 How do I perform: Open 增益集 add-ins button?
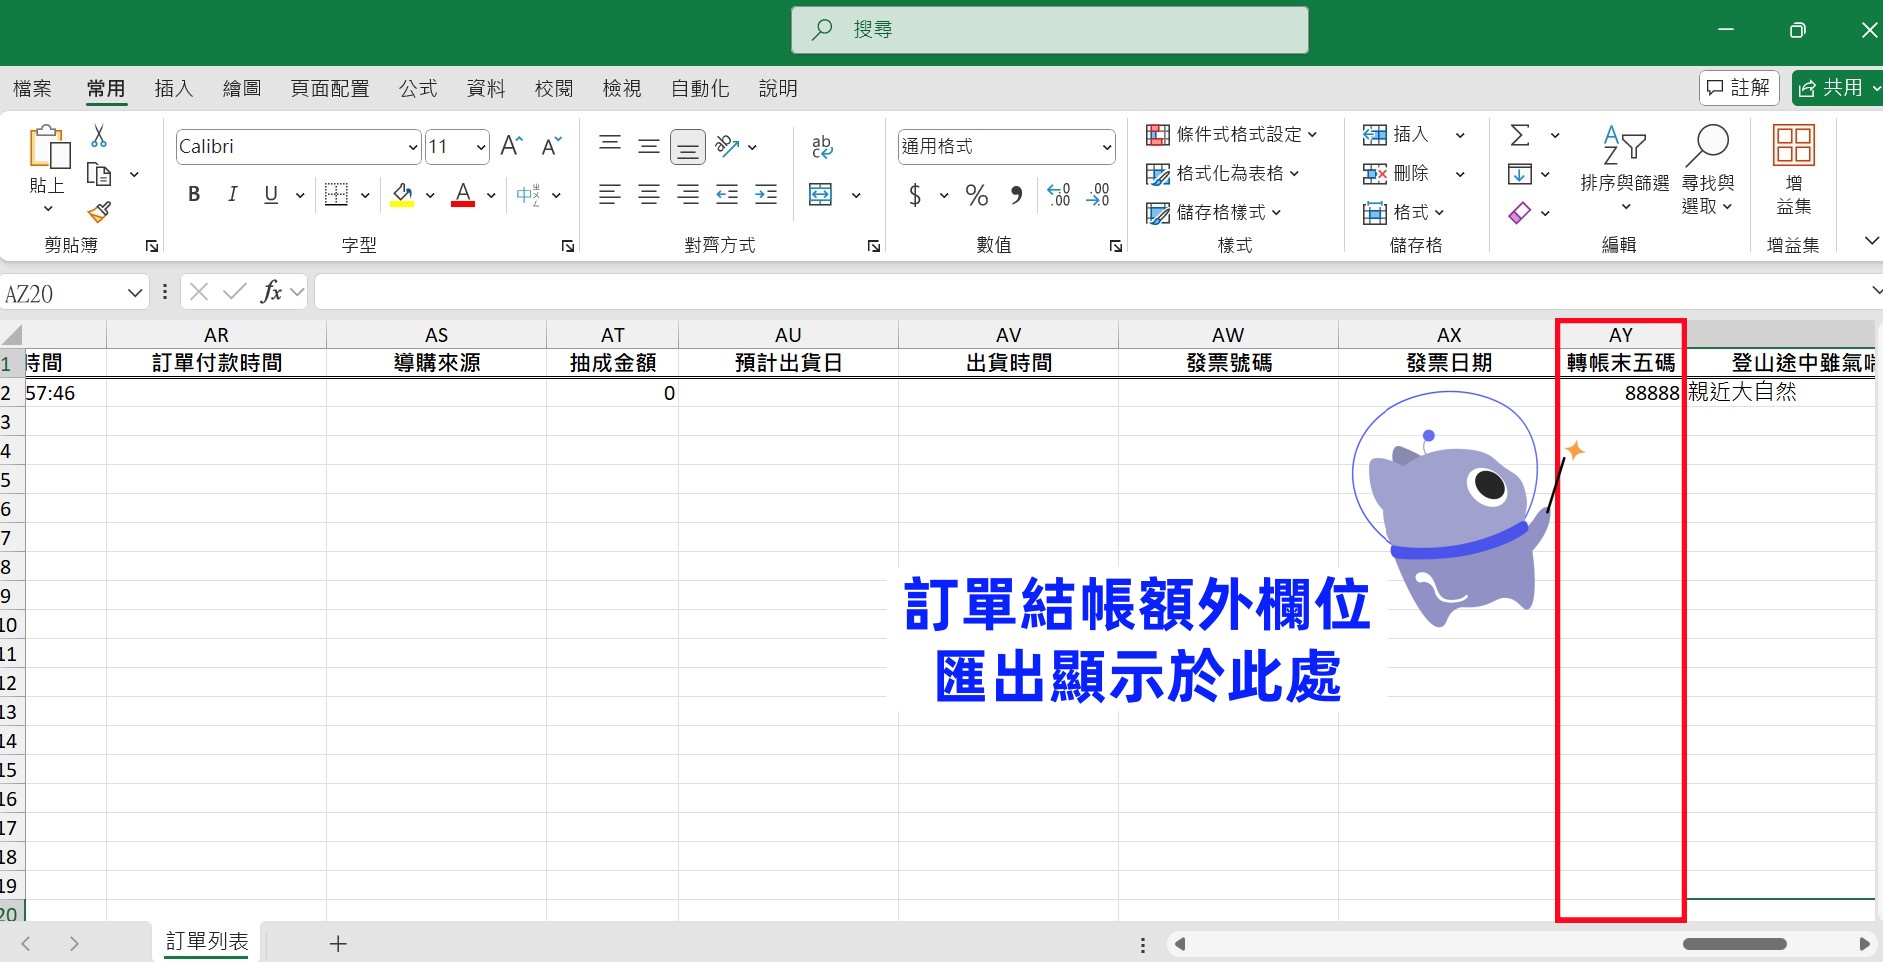point(1794,169)
